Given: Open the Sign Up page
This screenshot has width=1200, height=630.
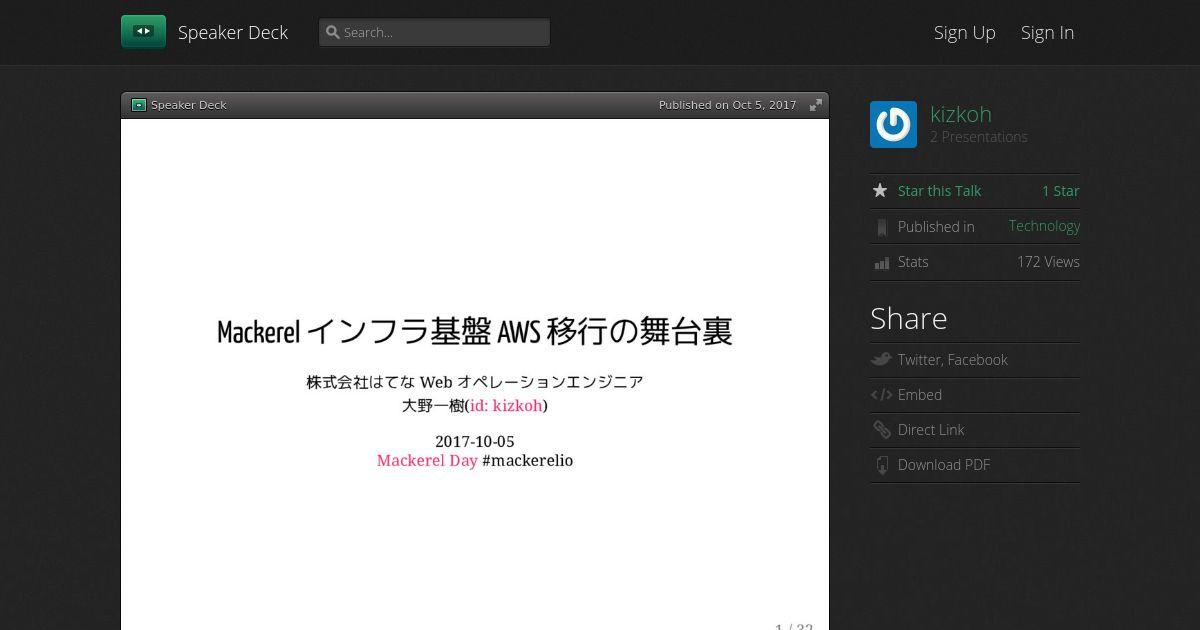Looking at the screenshot, I should 964,32.
